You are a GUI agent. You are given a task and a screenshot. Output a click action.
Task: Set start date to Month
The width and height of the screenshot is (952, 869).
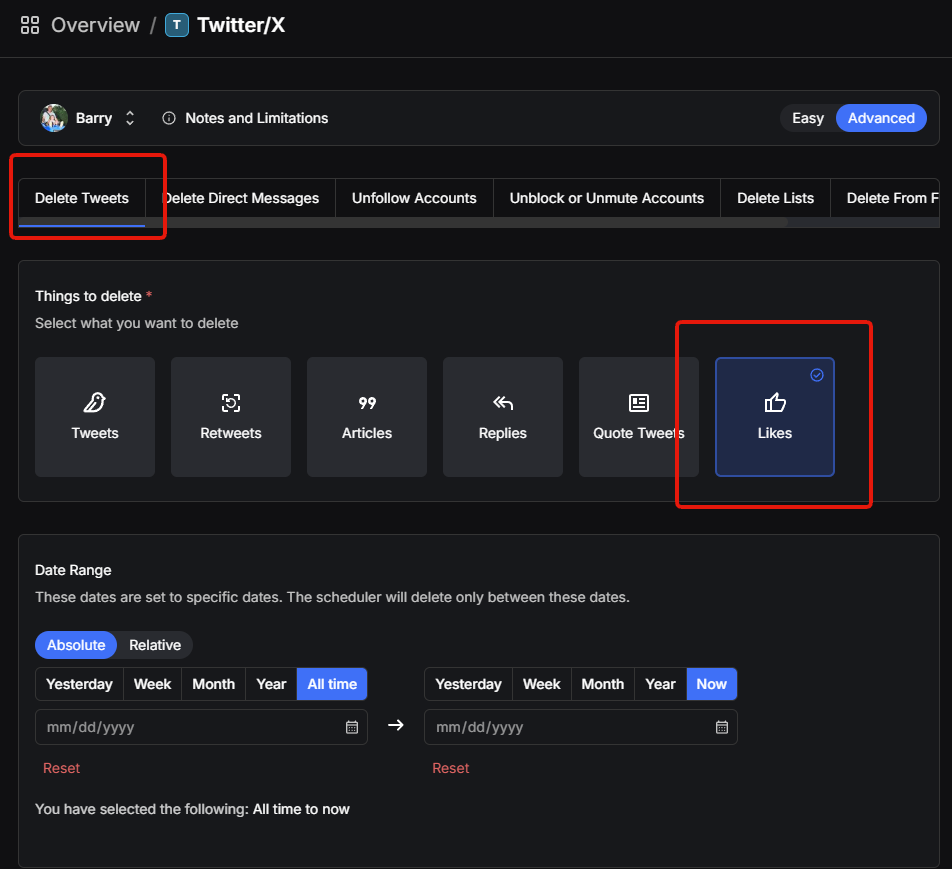[x=214, y=684]
